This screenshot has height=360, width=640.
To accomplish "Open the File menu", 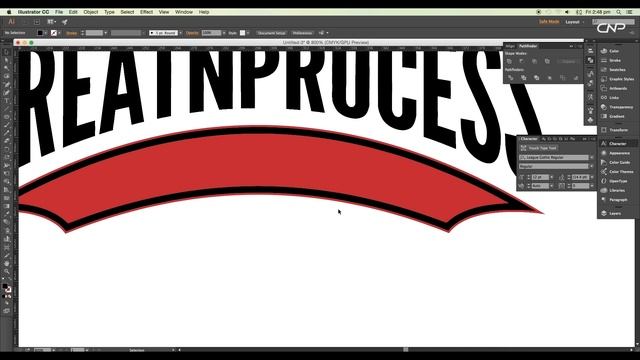I will tap(59, 12).
